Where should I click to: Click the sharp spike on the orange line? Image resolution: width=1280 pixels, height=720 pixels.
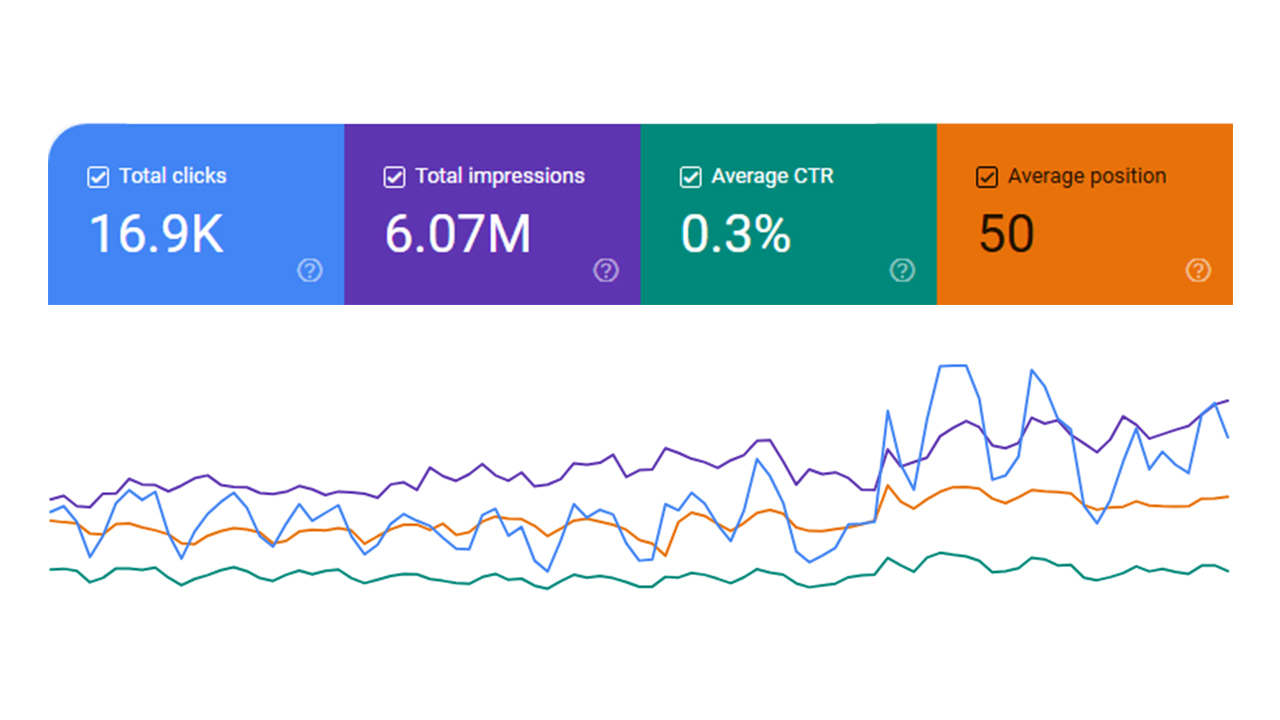(x=888, y=486)
